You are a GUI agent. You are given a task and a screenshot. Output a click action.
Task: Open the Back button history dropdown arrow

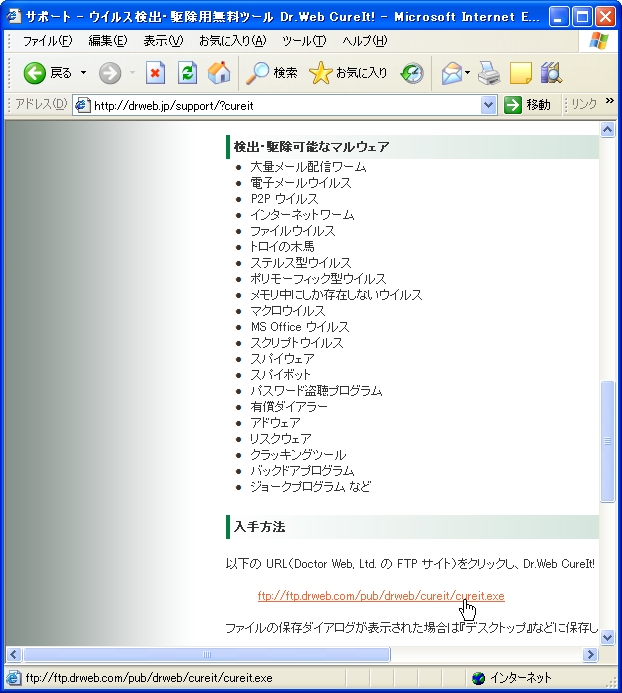coord(83,73)
